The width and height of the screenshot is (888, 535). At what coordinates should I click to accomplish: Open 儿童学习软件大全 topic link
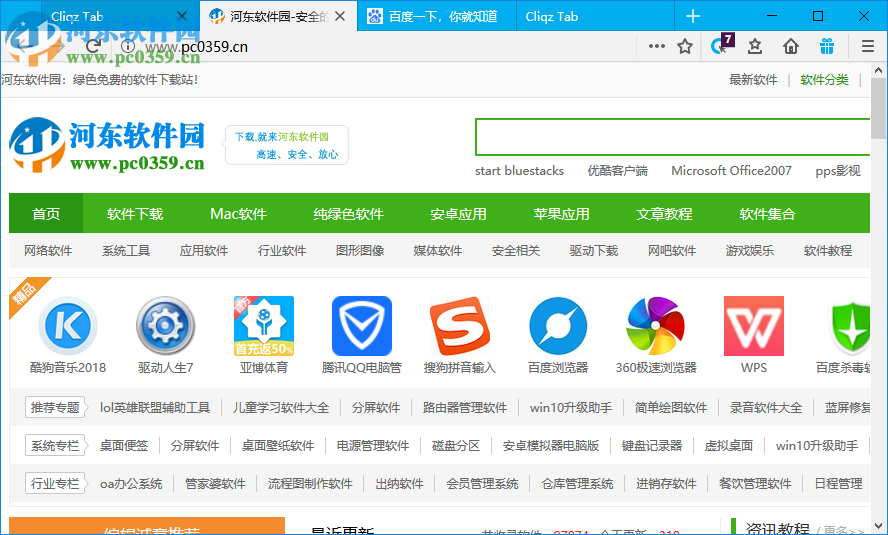pyautogui.click(x=281, y=407)
